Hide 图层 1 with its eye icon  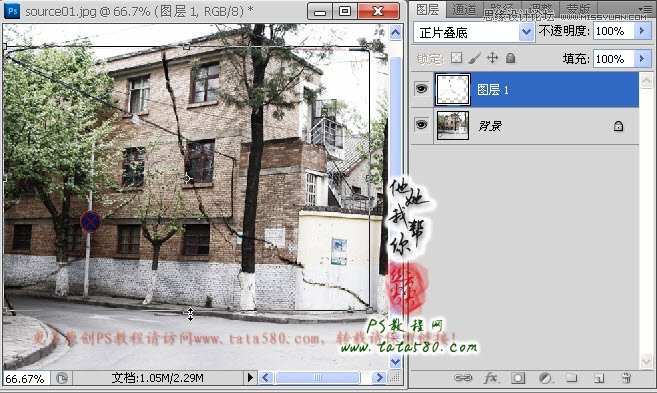point(422,89)
